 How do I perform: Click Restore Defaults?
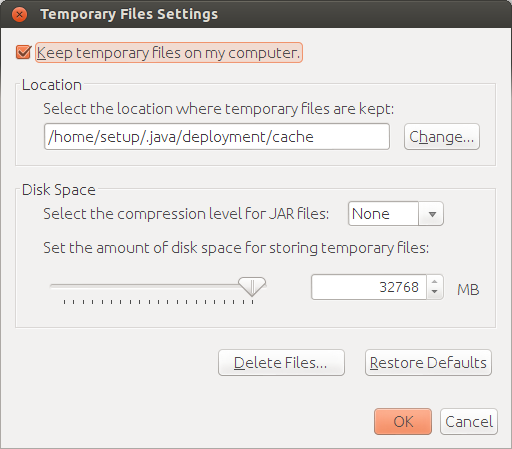pyautogui.click(x=428, y=363)
